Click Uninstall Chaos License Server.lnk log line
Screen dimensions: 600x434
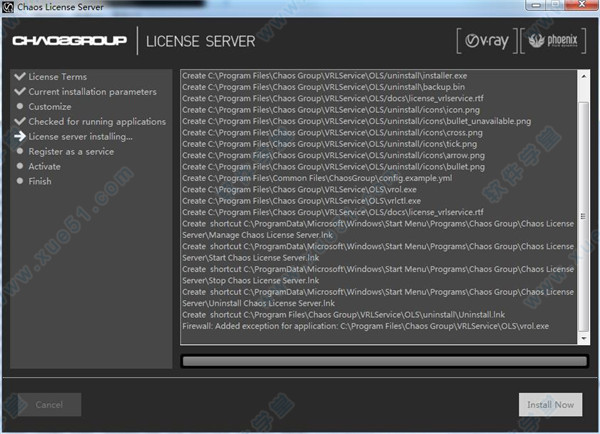coord(378,298)
